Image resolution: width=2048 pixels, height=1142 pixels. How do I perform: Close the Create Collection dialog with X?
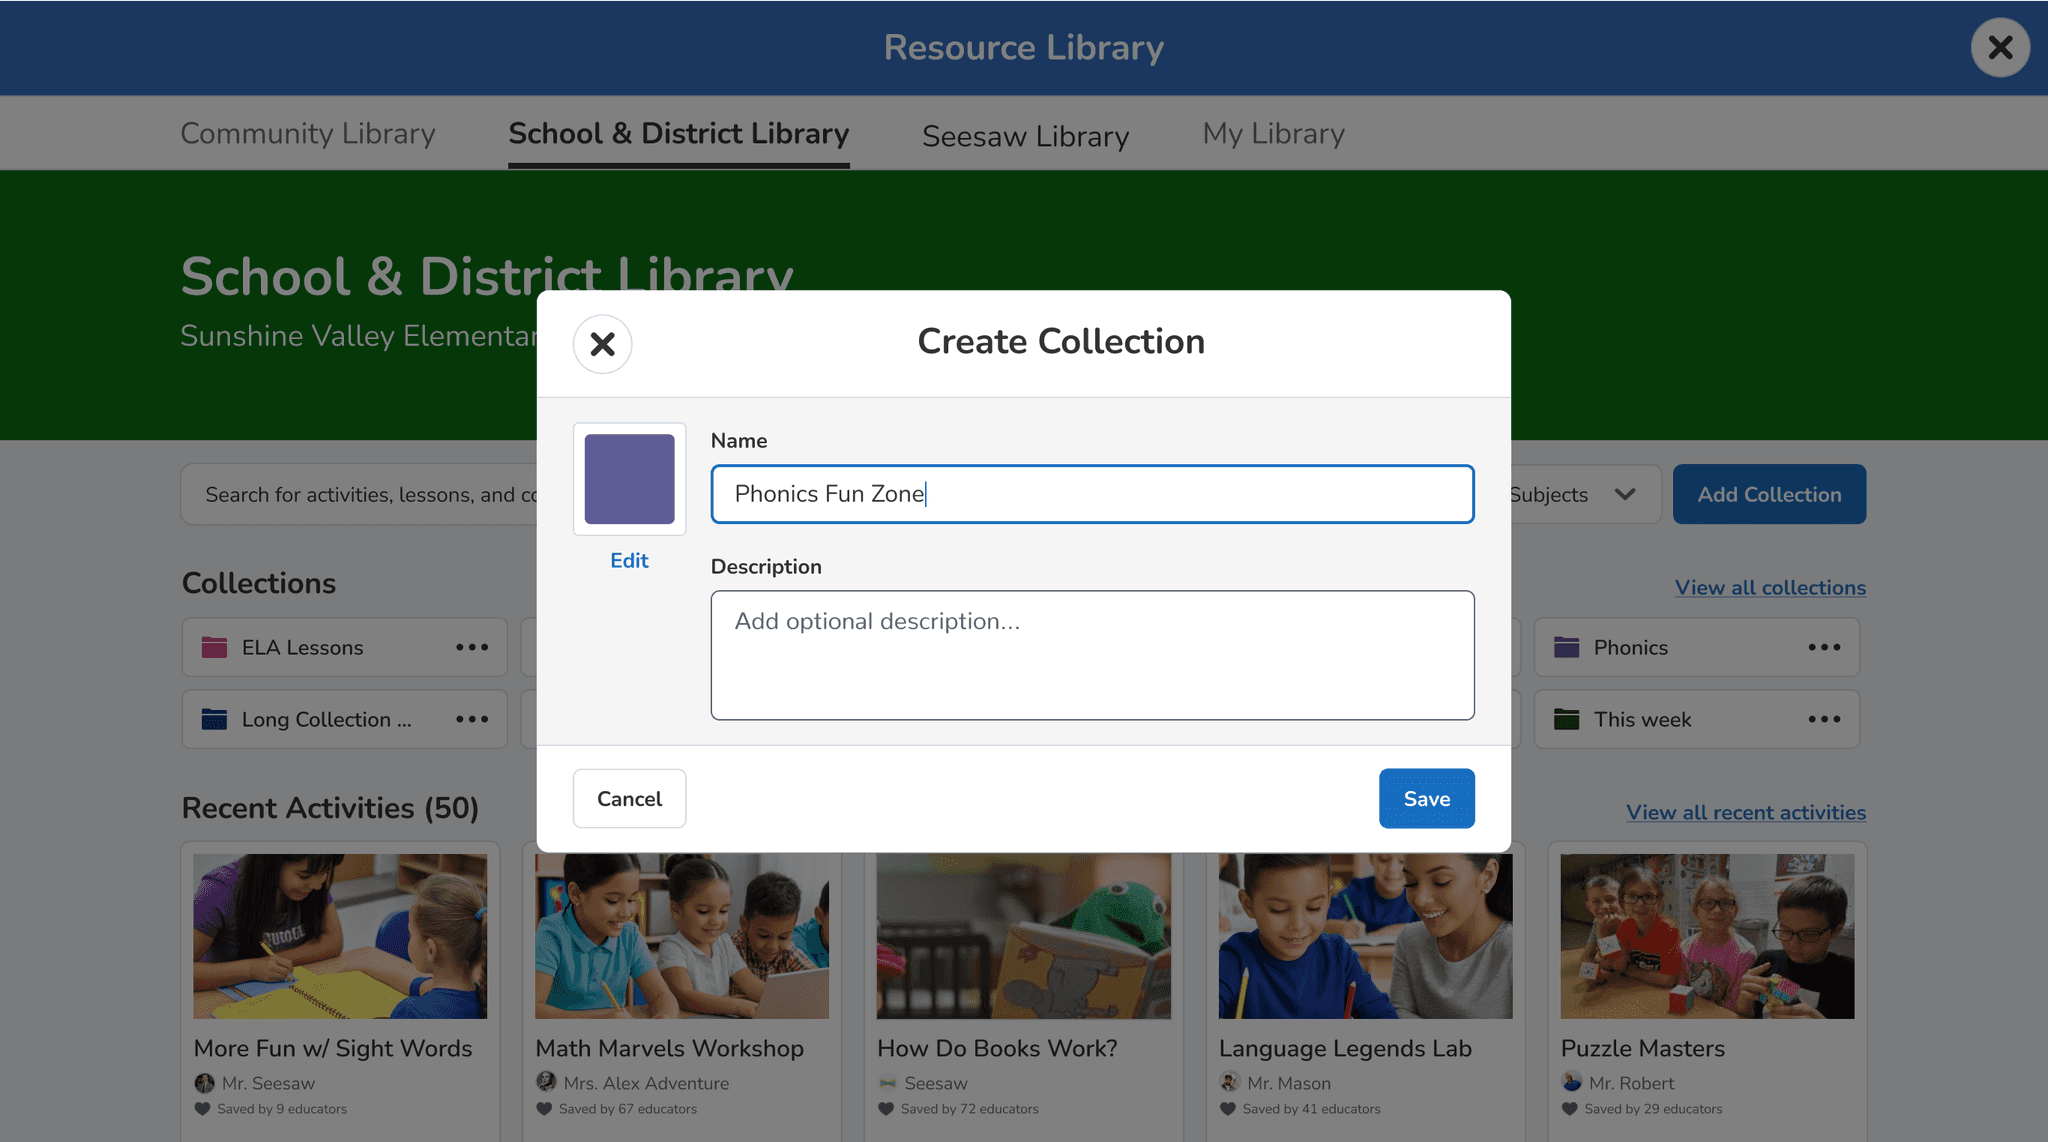(602, 344)
